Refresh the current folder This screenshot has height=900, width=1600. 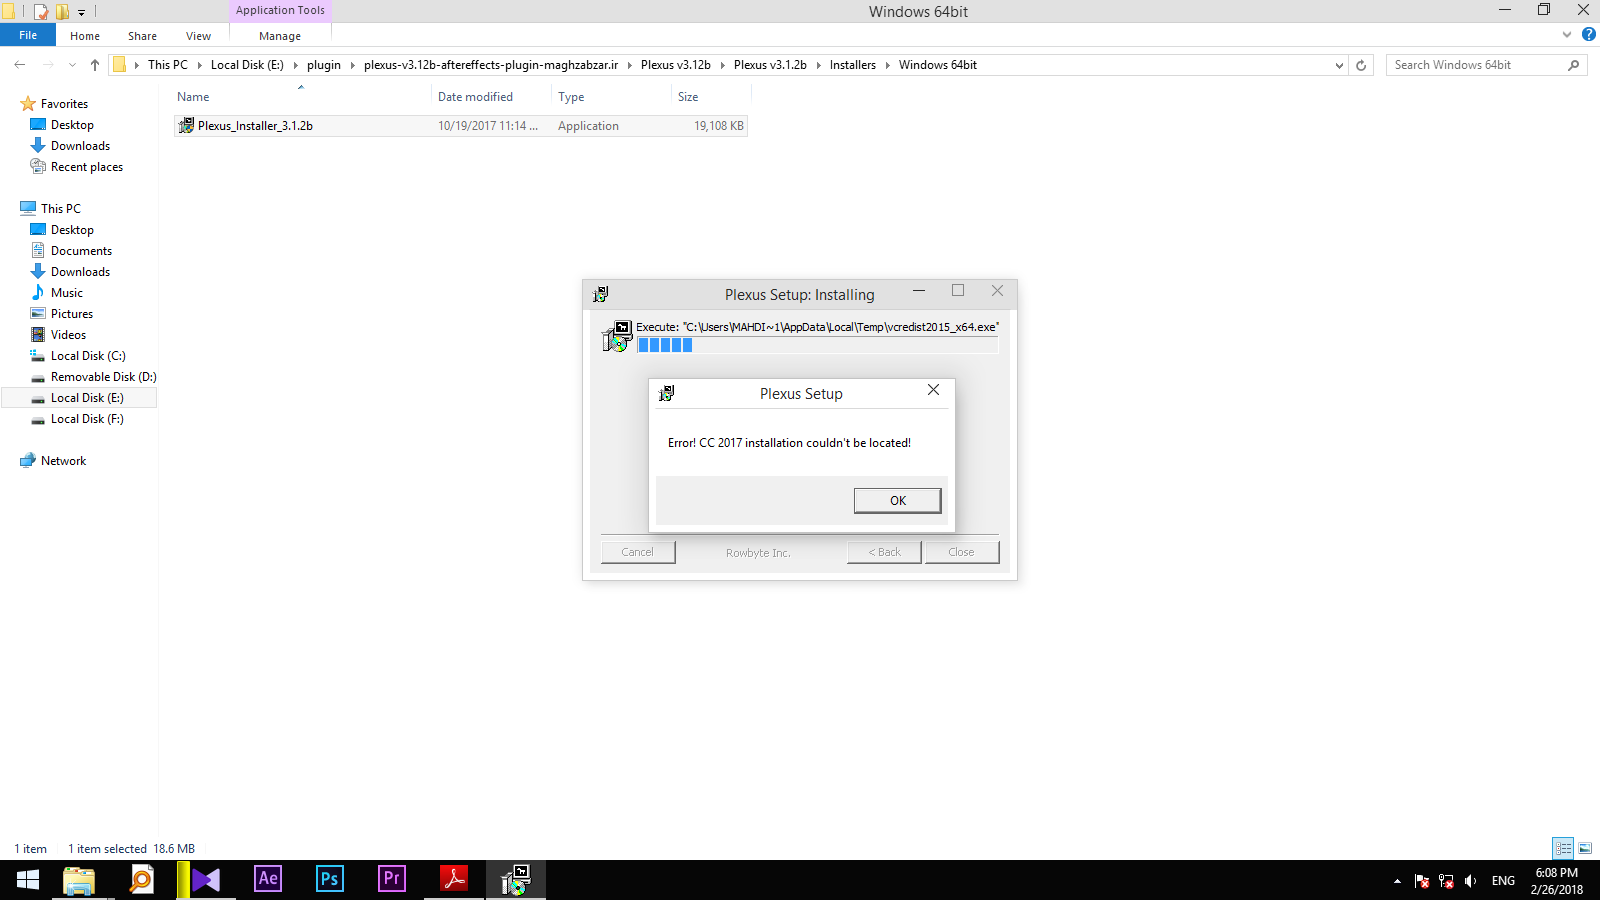pos(1361,65)
